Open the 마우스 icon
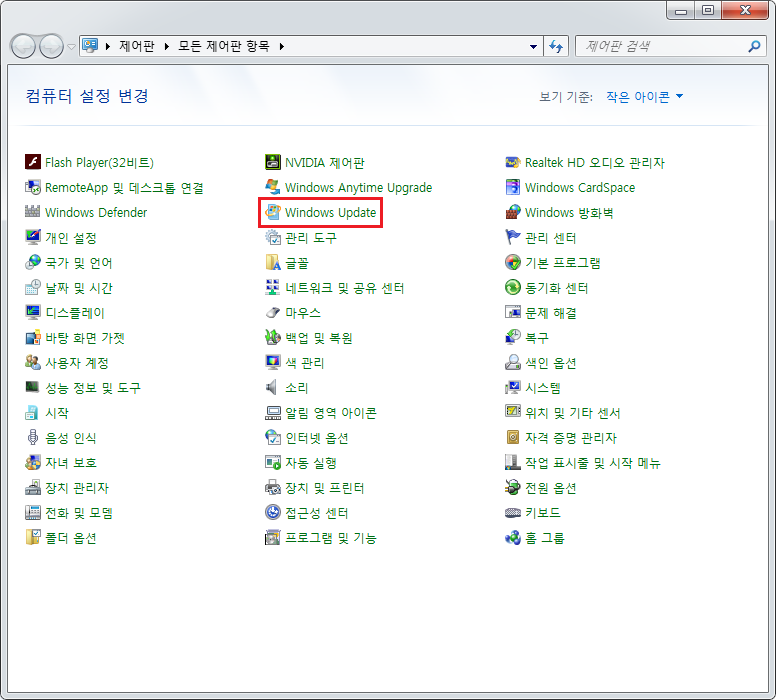The image size is (776, 700). point(273,312)
